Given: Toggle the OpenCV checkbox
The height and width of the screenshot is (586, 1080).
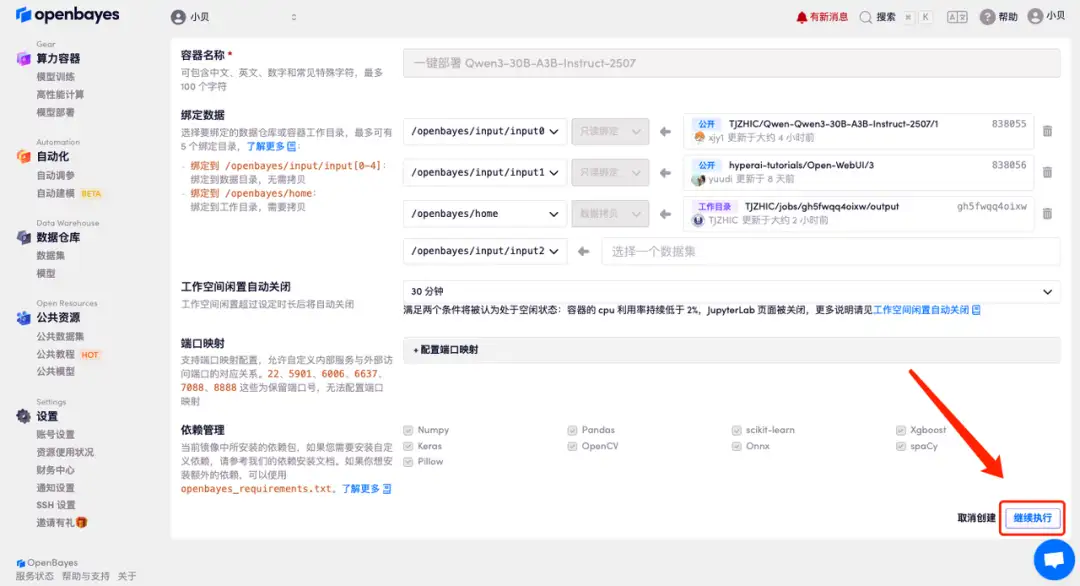Looking at the screenshot, I should [572, 446].
